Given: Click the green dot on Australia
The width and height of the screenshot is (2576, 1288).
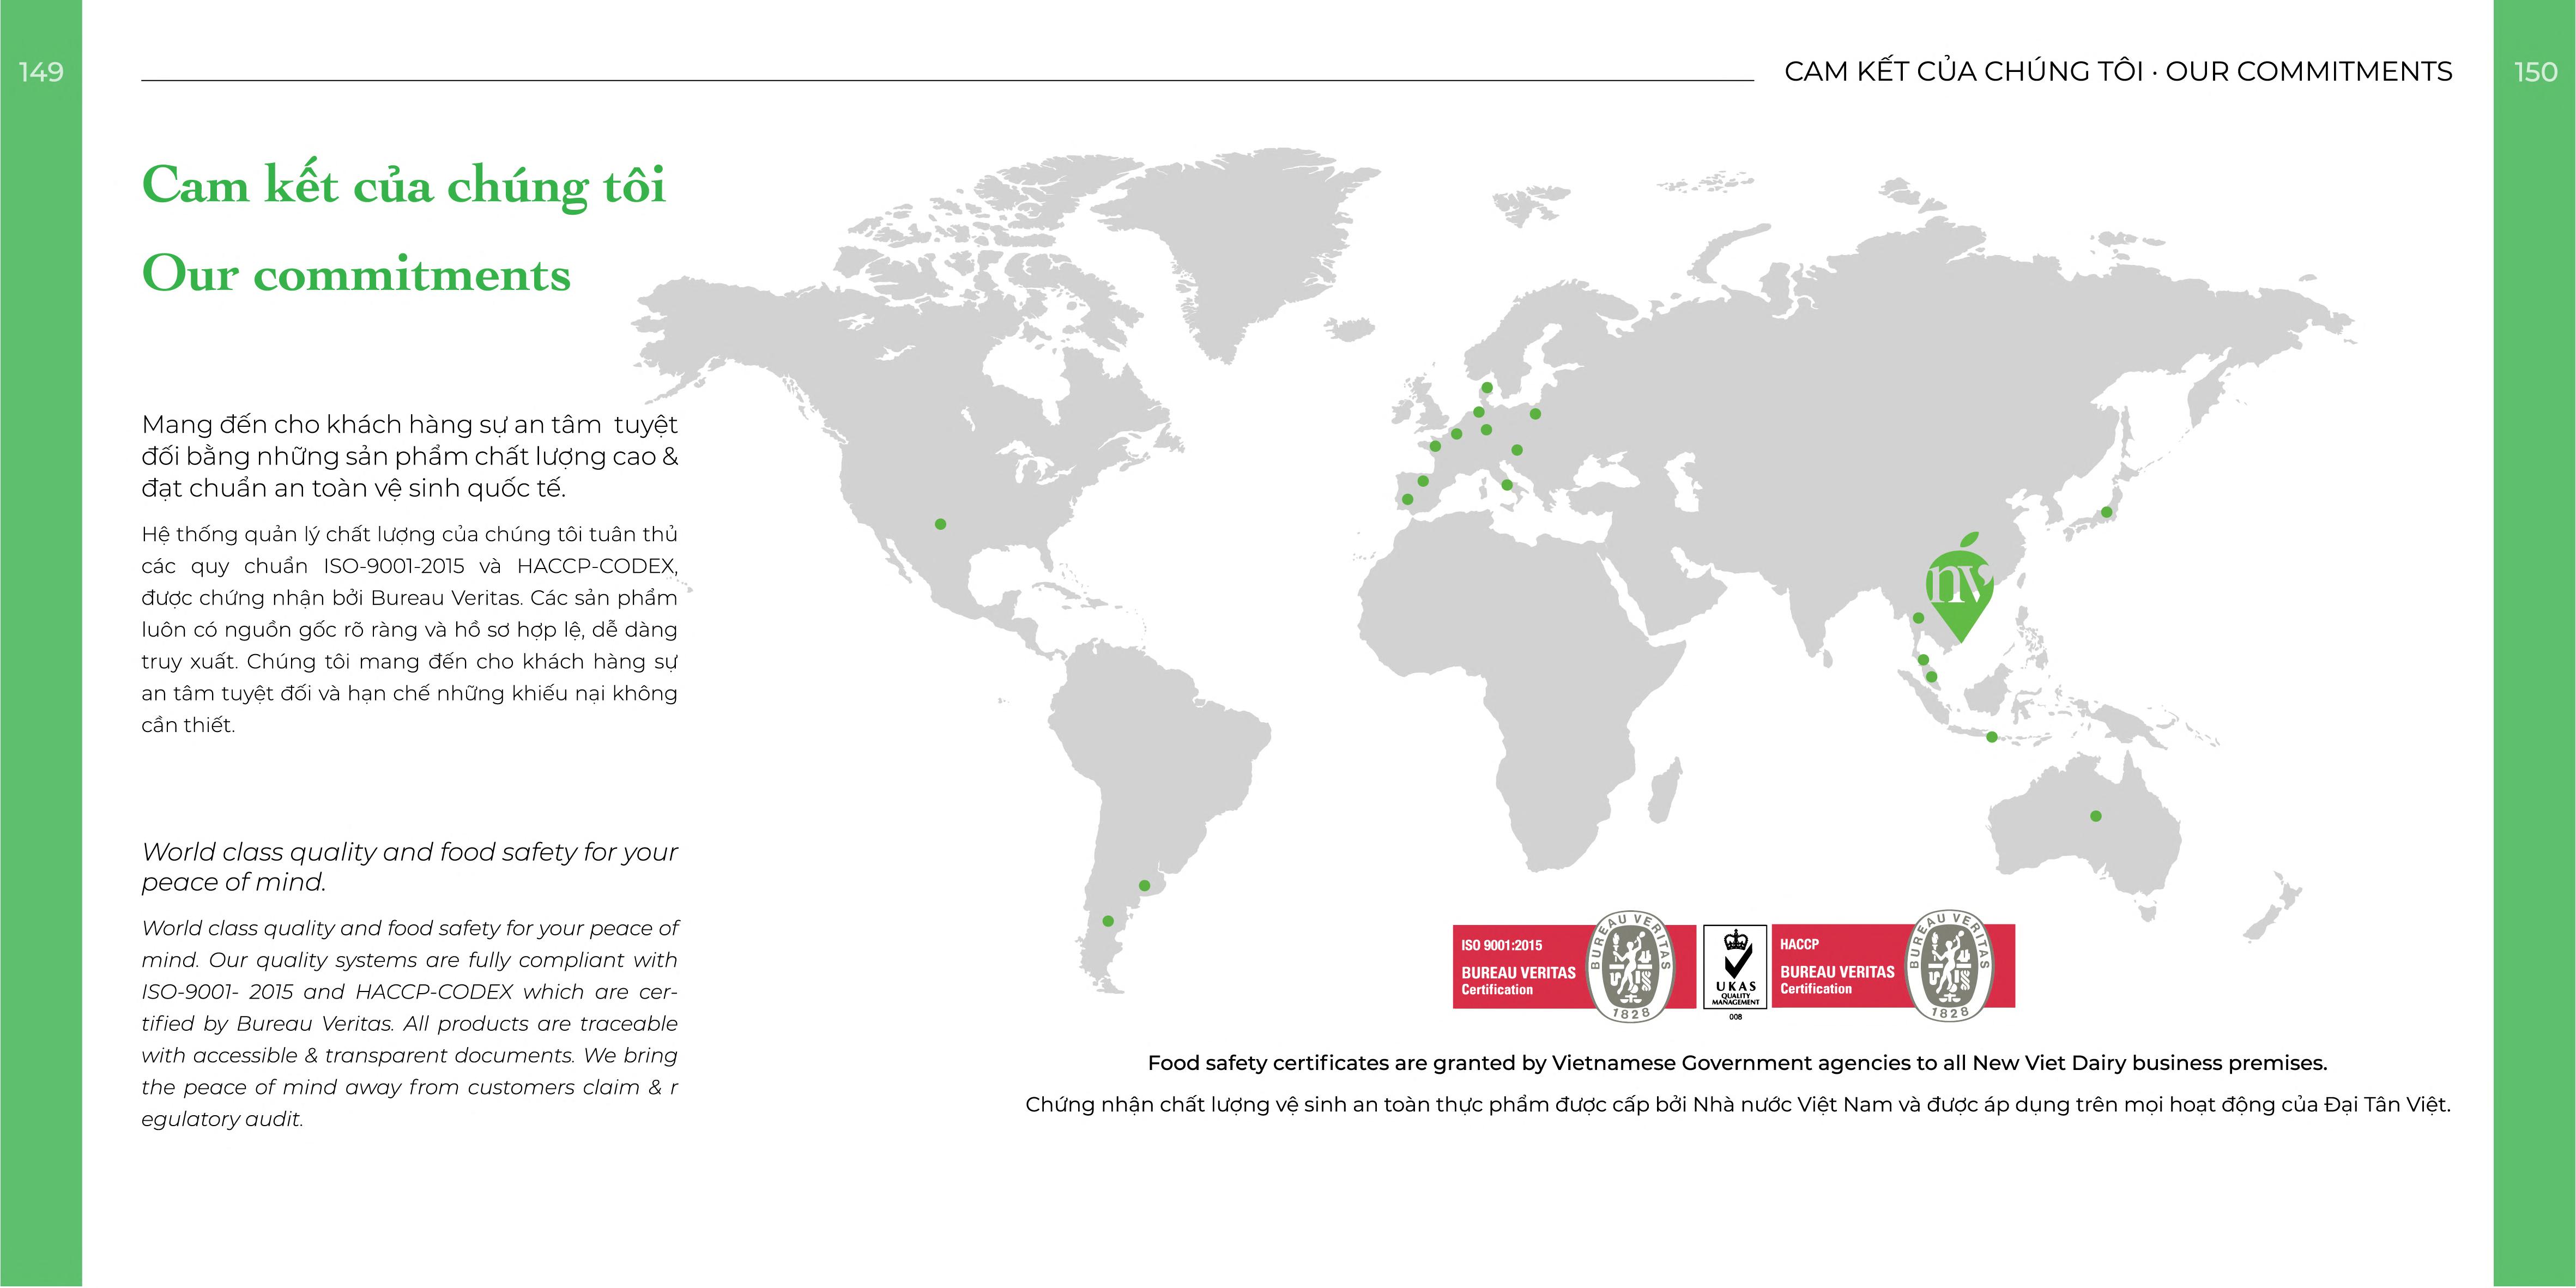Looking at the screenshot, I should pos(2096,816).
